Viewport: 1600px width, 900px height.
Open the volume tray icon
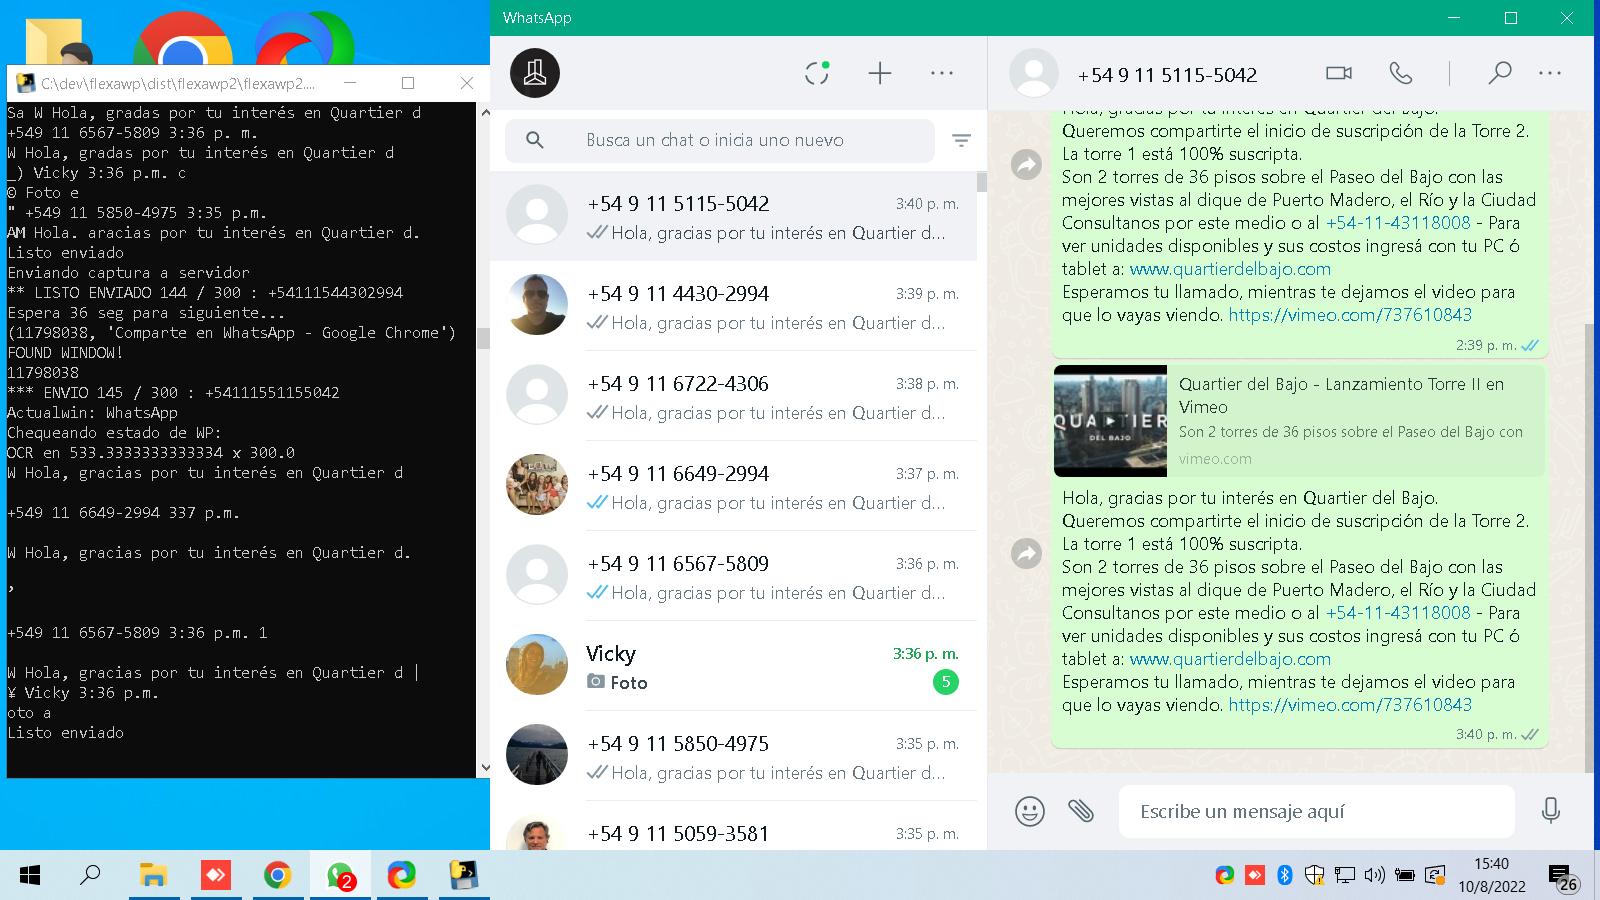[1375, 876]
